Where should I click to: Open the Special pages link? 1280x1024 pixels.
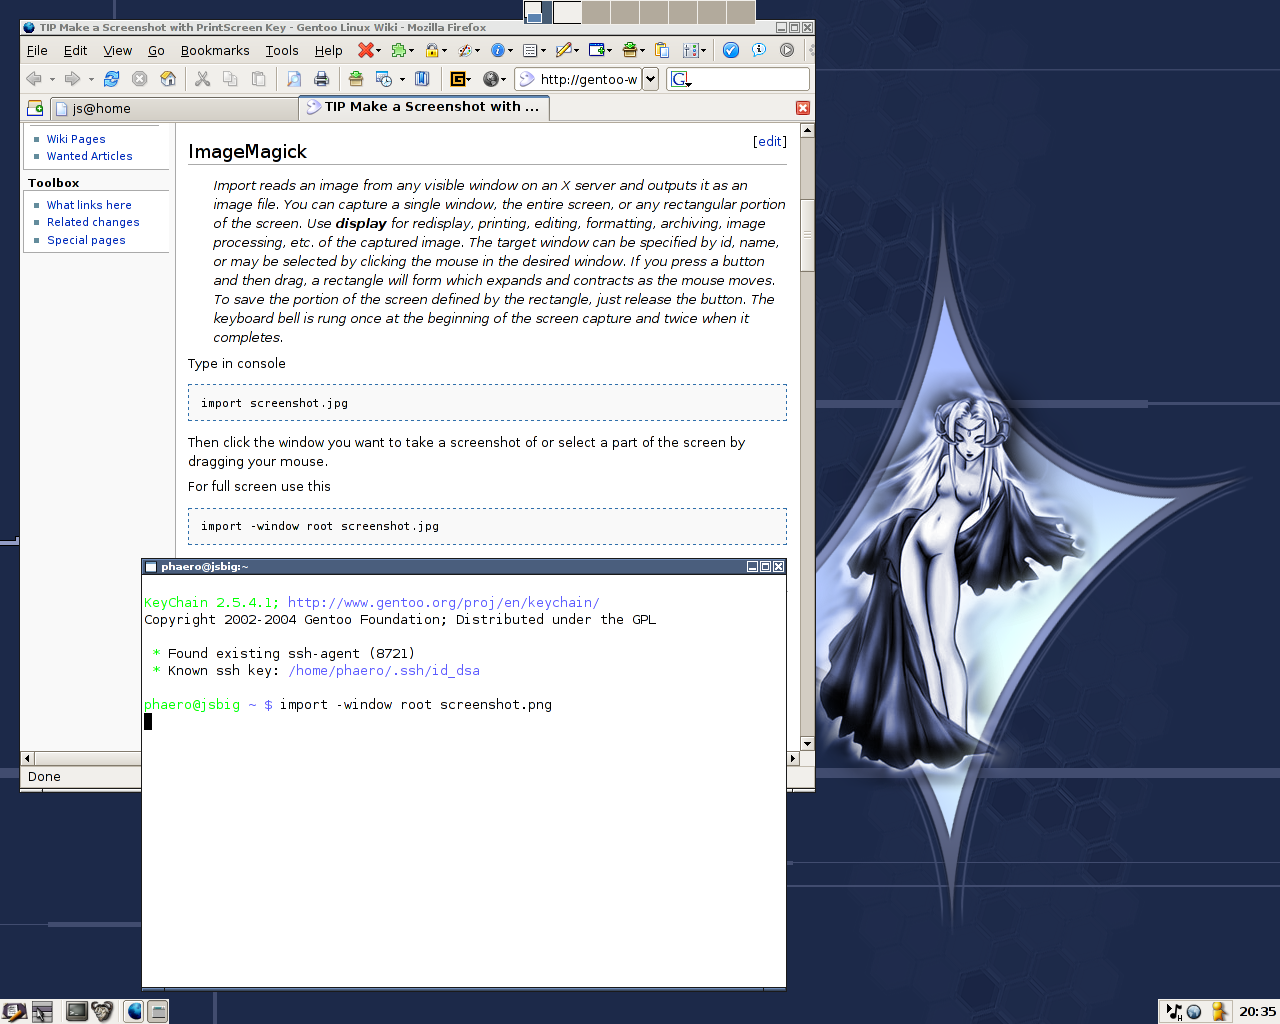click(86, 240)
